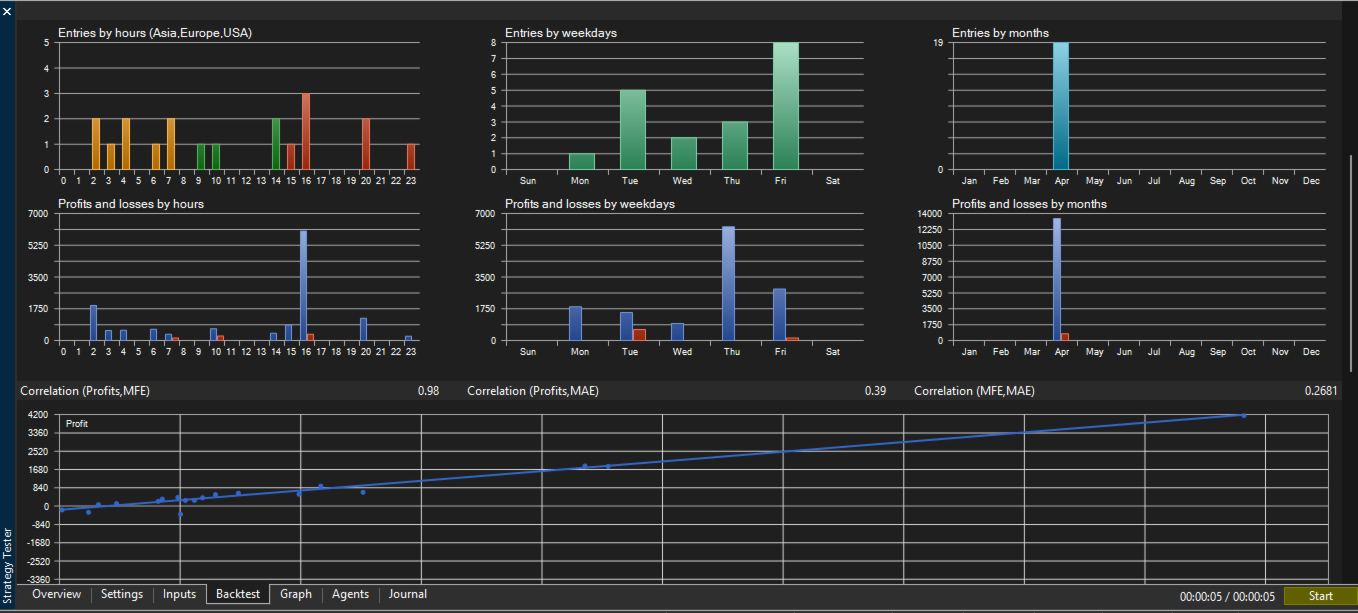Open the Inputs tab
Image resolution: width=1358 pixels, height=613 pixels.
click(180, 595)
